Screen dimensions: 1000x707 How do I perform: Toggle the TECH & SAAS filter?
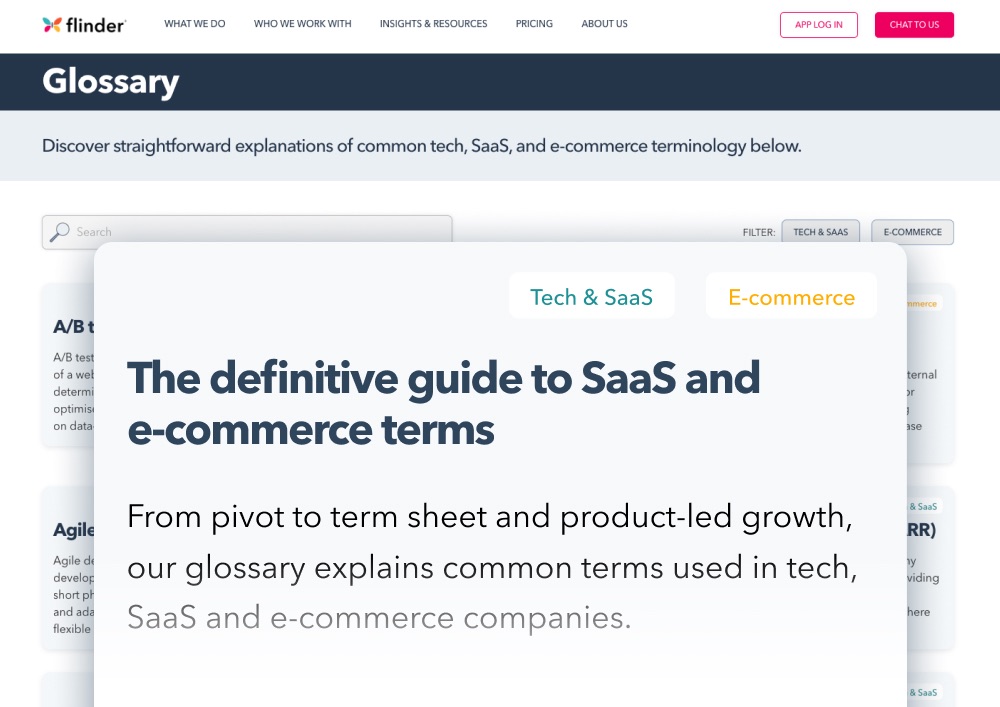coord(820,232)
